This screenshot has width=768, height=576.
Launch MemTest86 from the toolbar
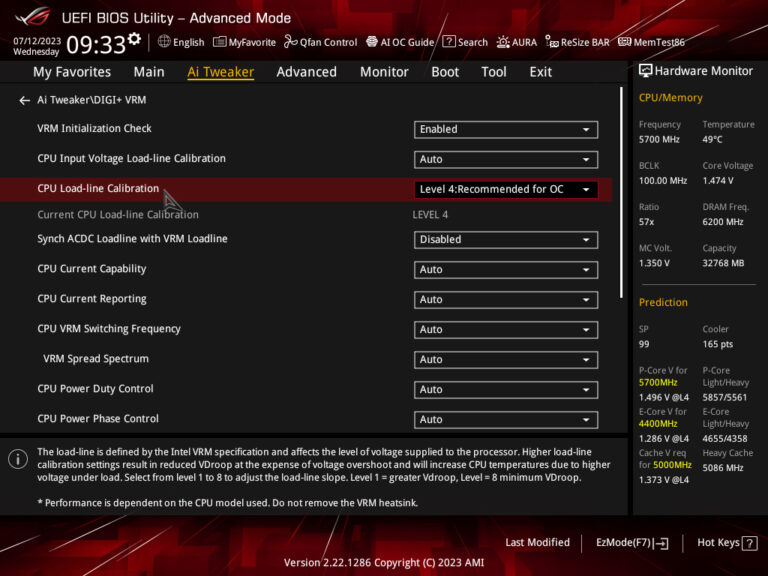click(625, 42)
